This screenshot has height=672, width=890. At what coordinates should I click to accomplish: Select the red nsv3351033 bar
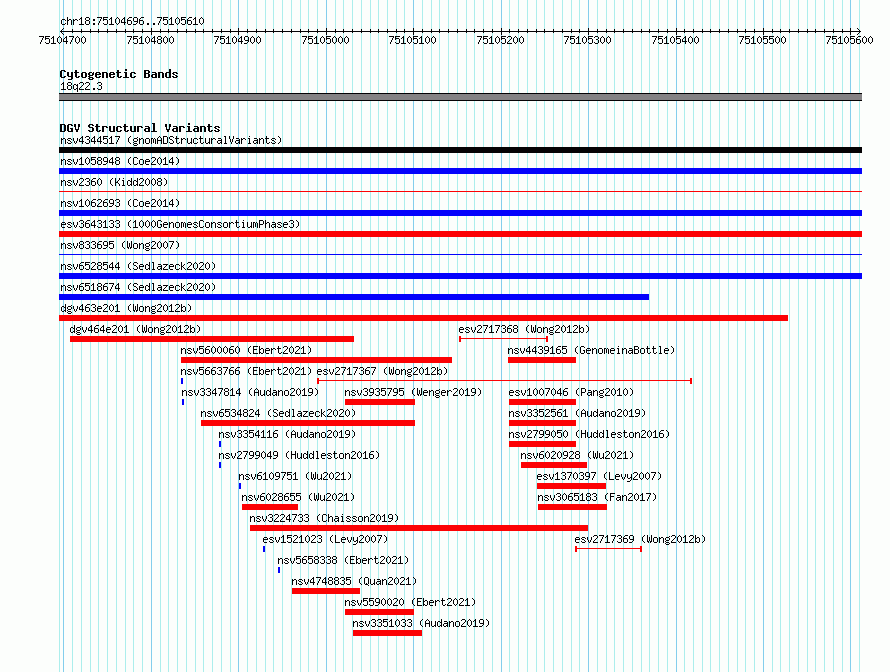(387, 633)
